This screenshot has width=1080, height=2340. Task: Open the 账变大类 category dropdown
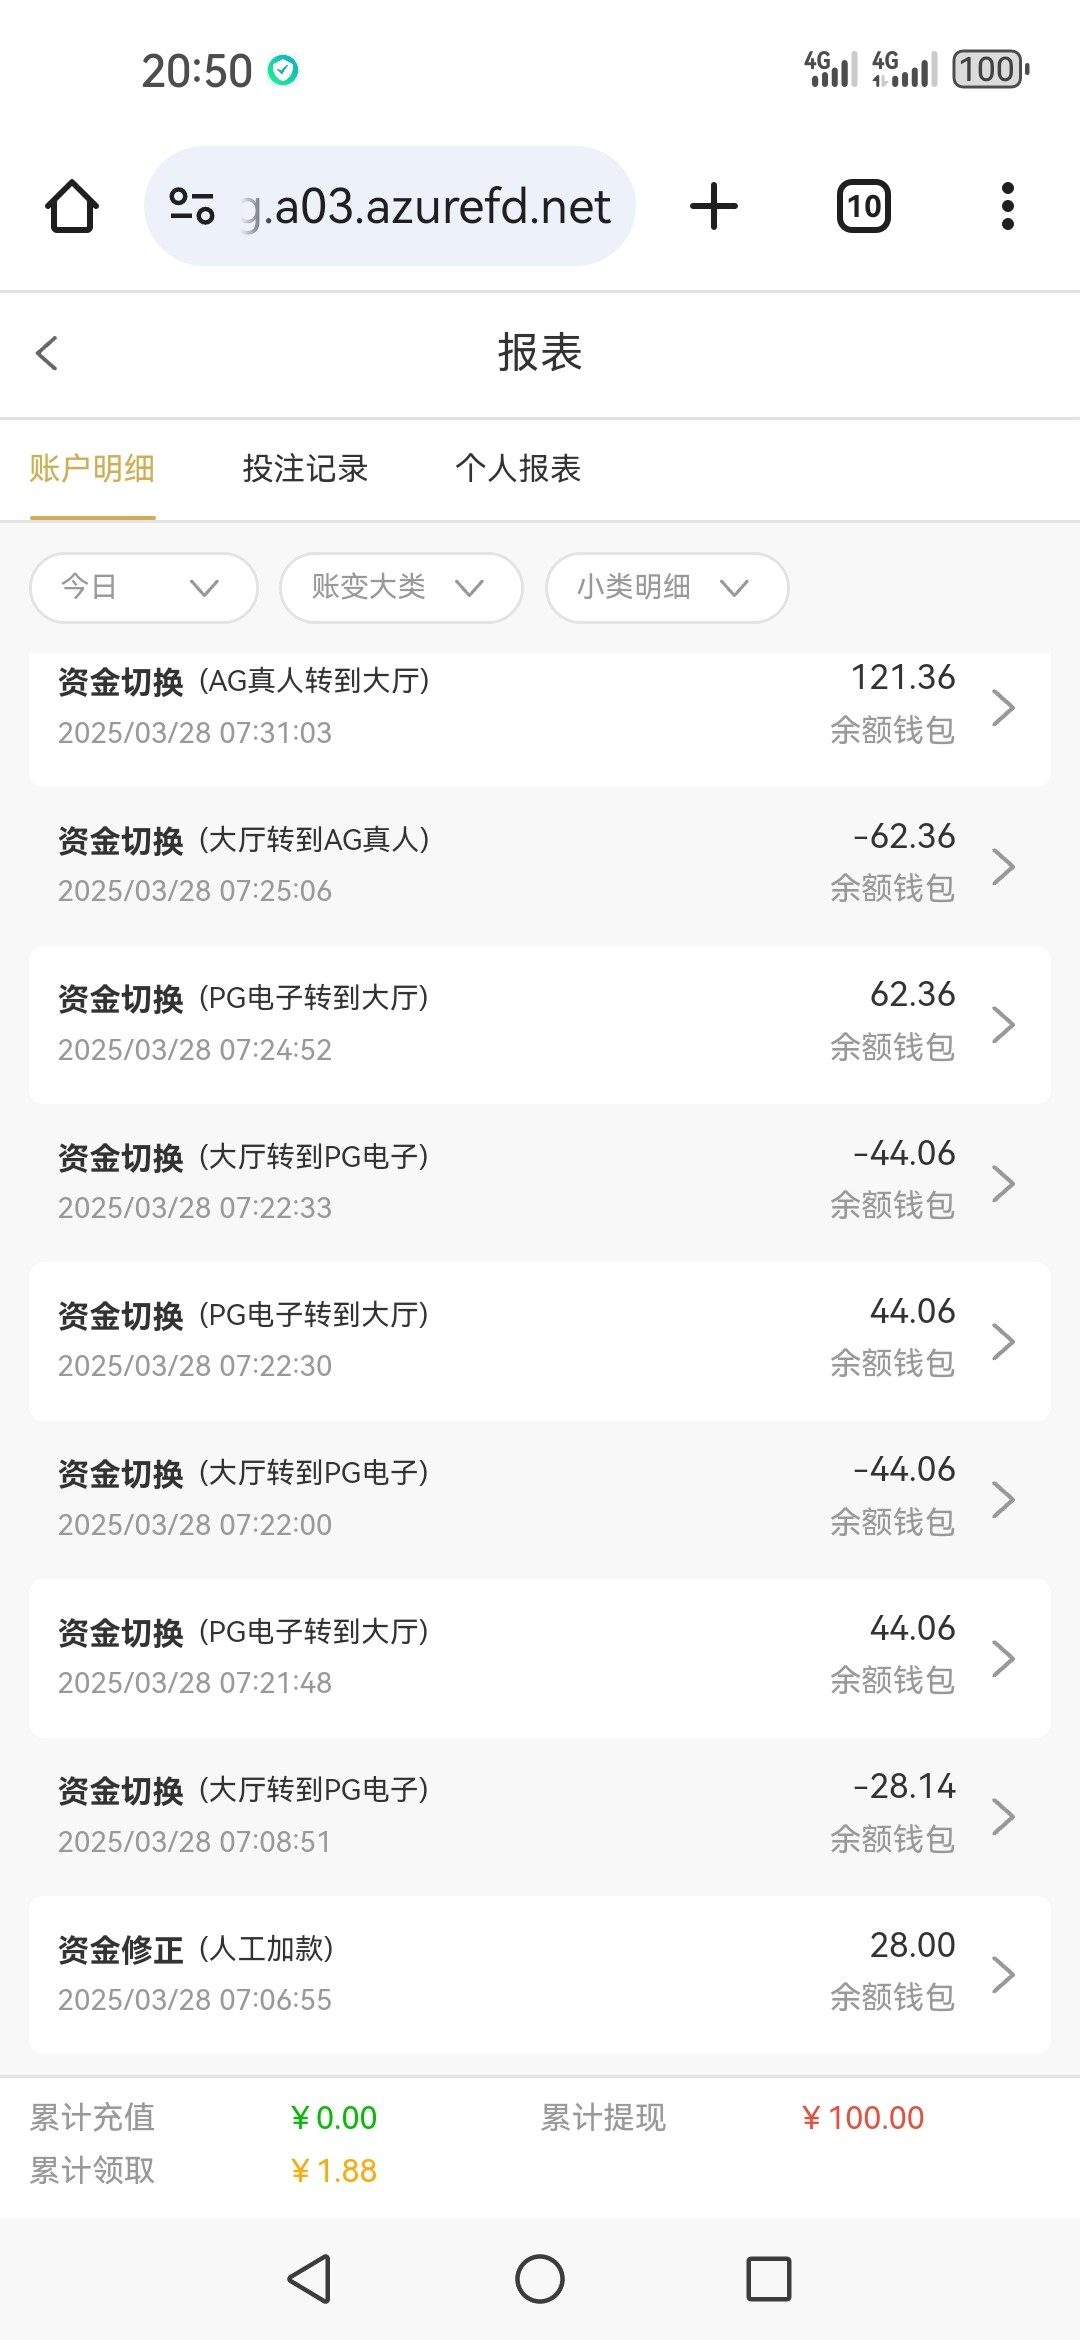(x=401, y=588)
